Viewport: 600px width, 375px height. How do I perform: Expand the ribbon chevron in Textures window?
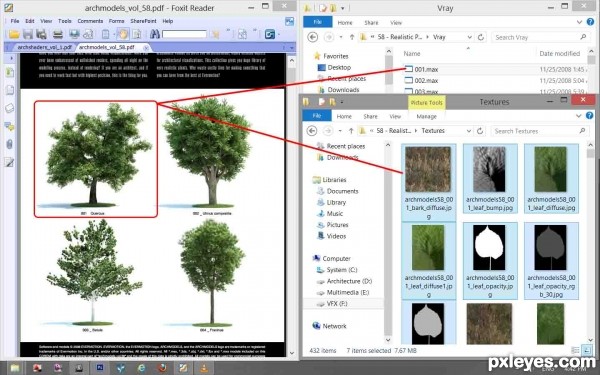[579, 116]
